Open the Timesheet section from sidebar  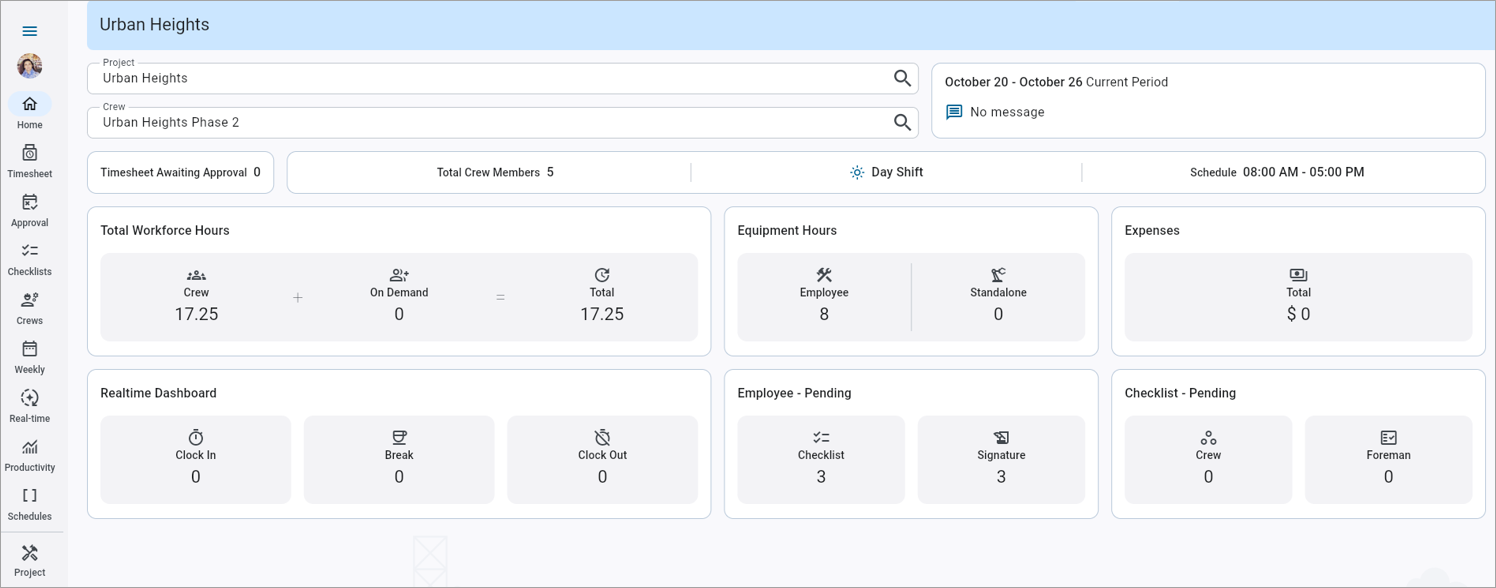pos(29,159)
